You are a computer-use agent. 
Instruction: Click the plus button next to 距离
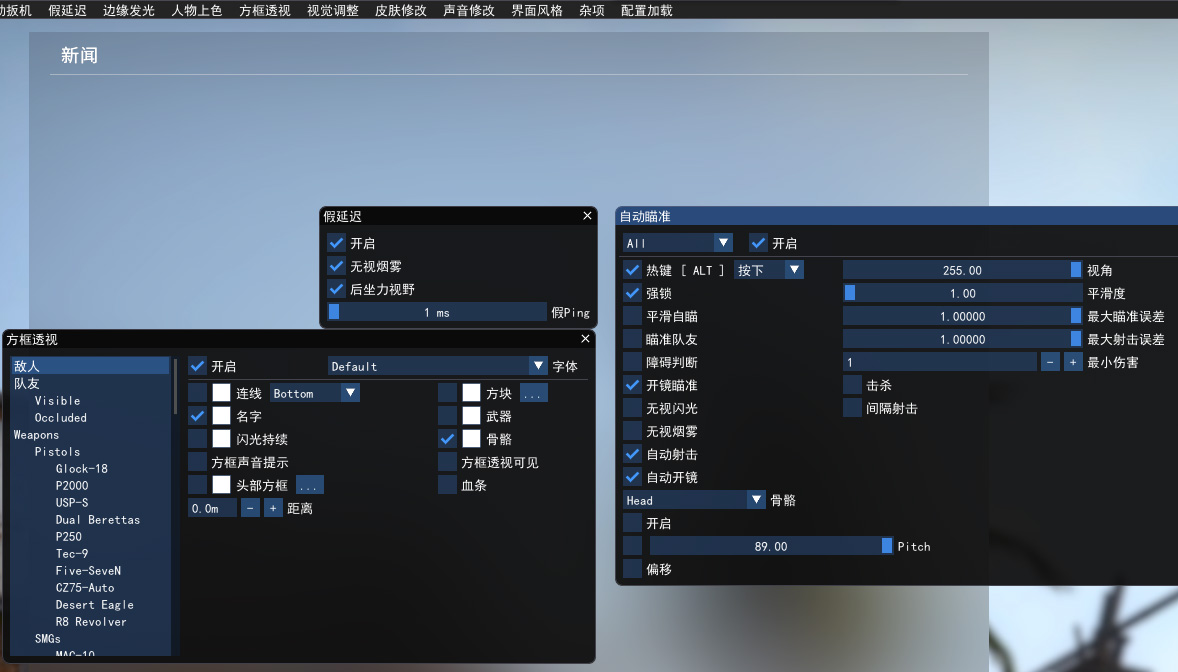[x=273, y=508]
